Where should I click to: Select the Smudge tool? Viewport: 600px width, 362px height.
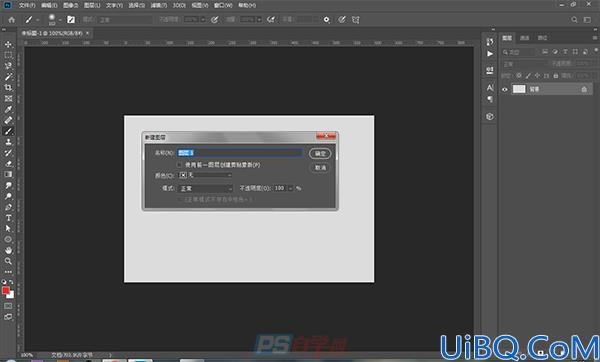8,185
